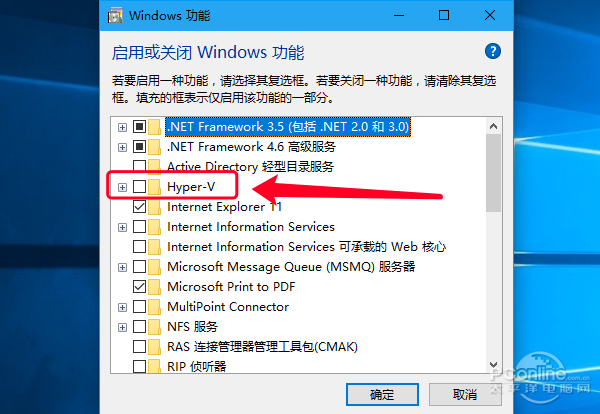Image resolution: width=600 pixels, height=414 pixels.
Task: Toggle the Microsoft Print to PDF checkbox
Action: click(x=139, y=287)
